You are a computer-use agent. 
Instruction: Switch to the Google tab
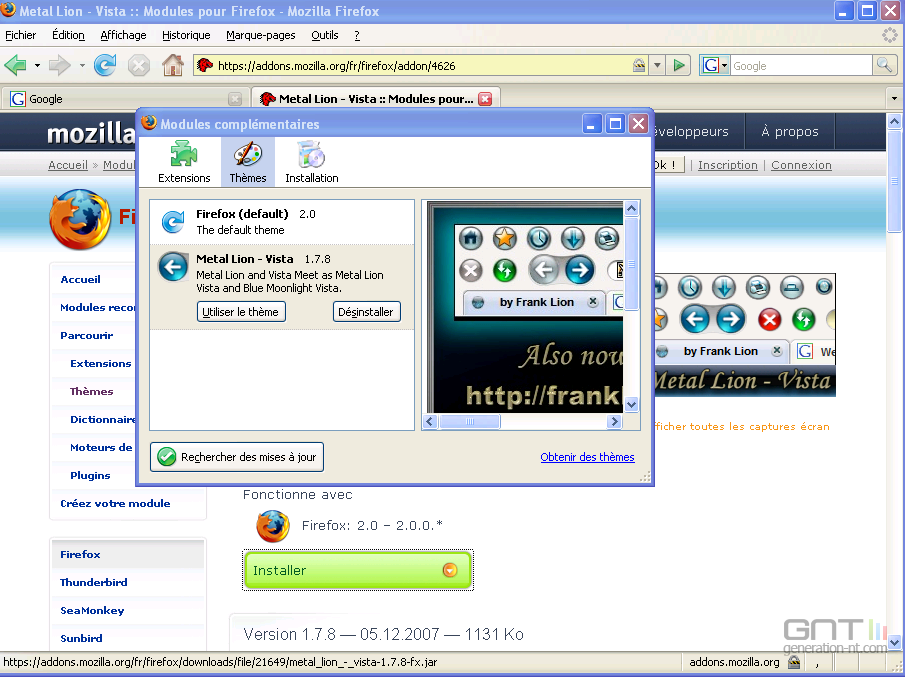coord(124,99)
